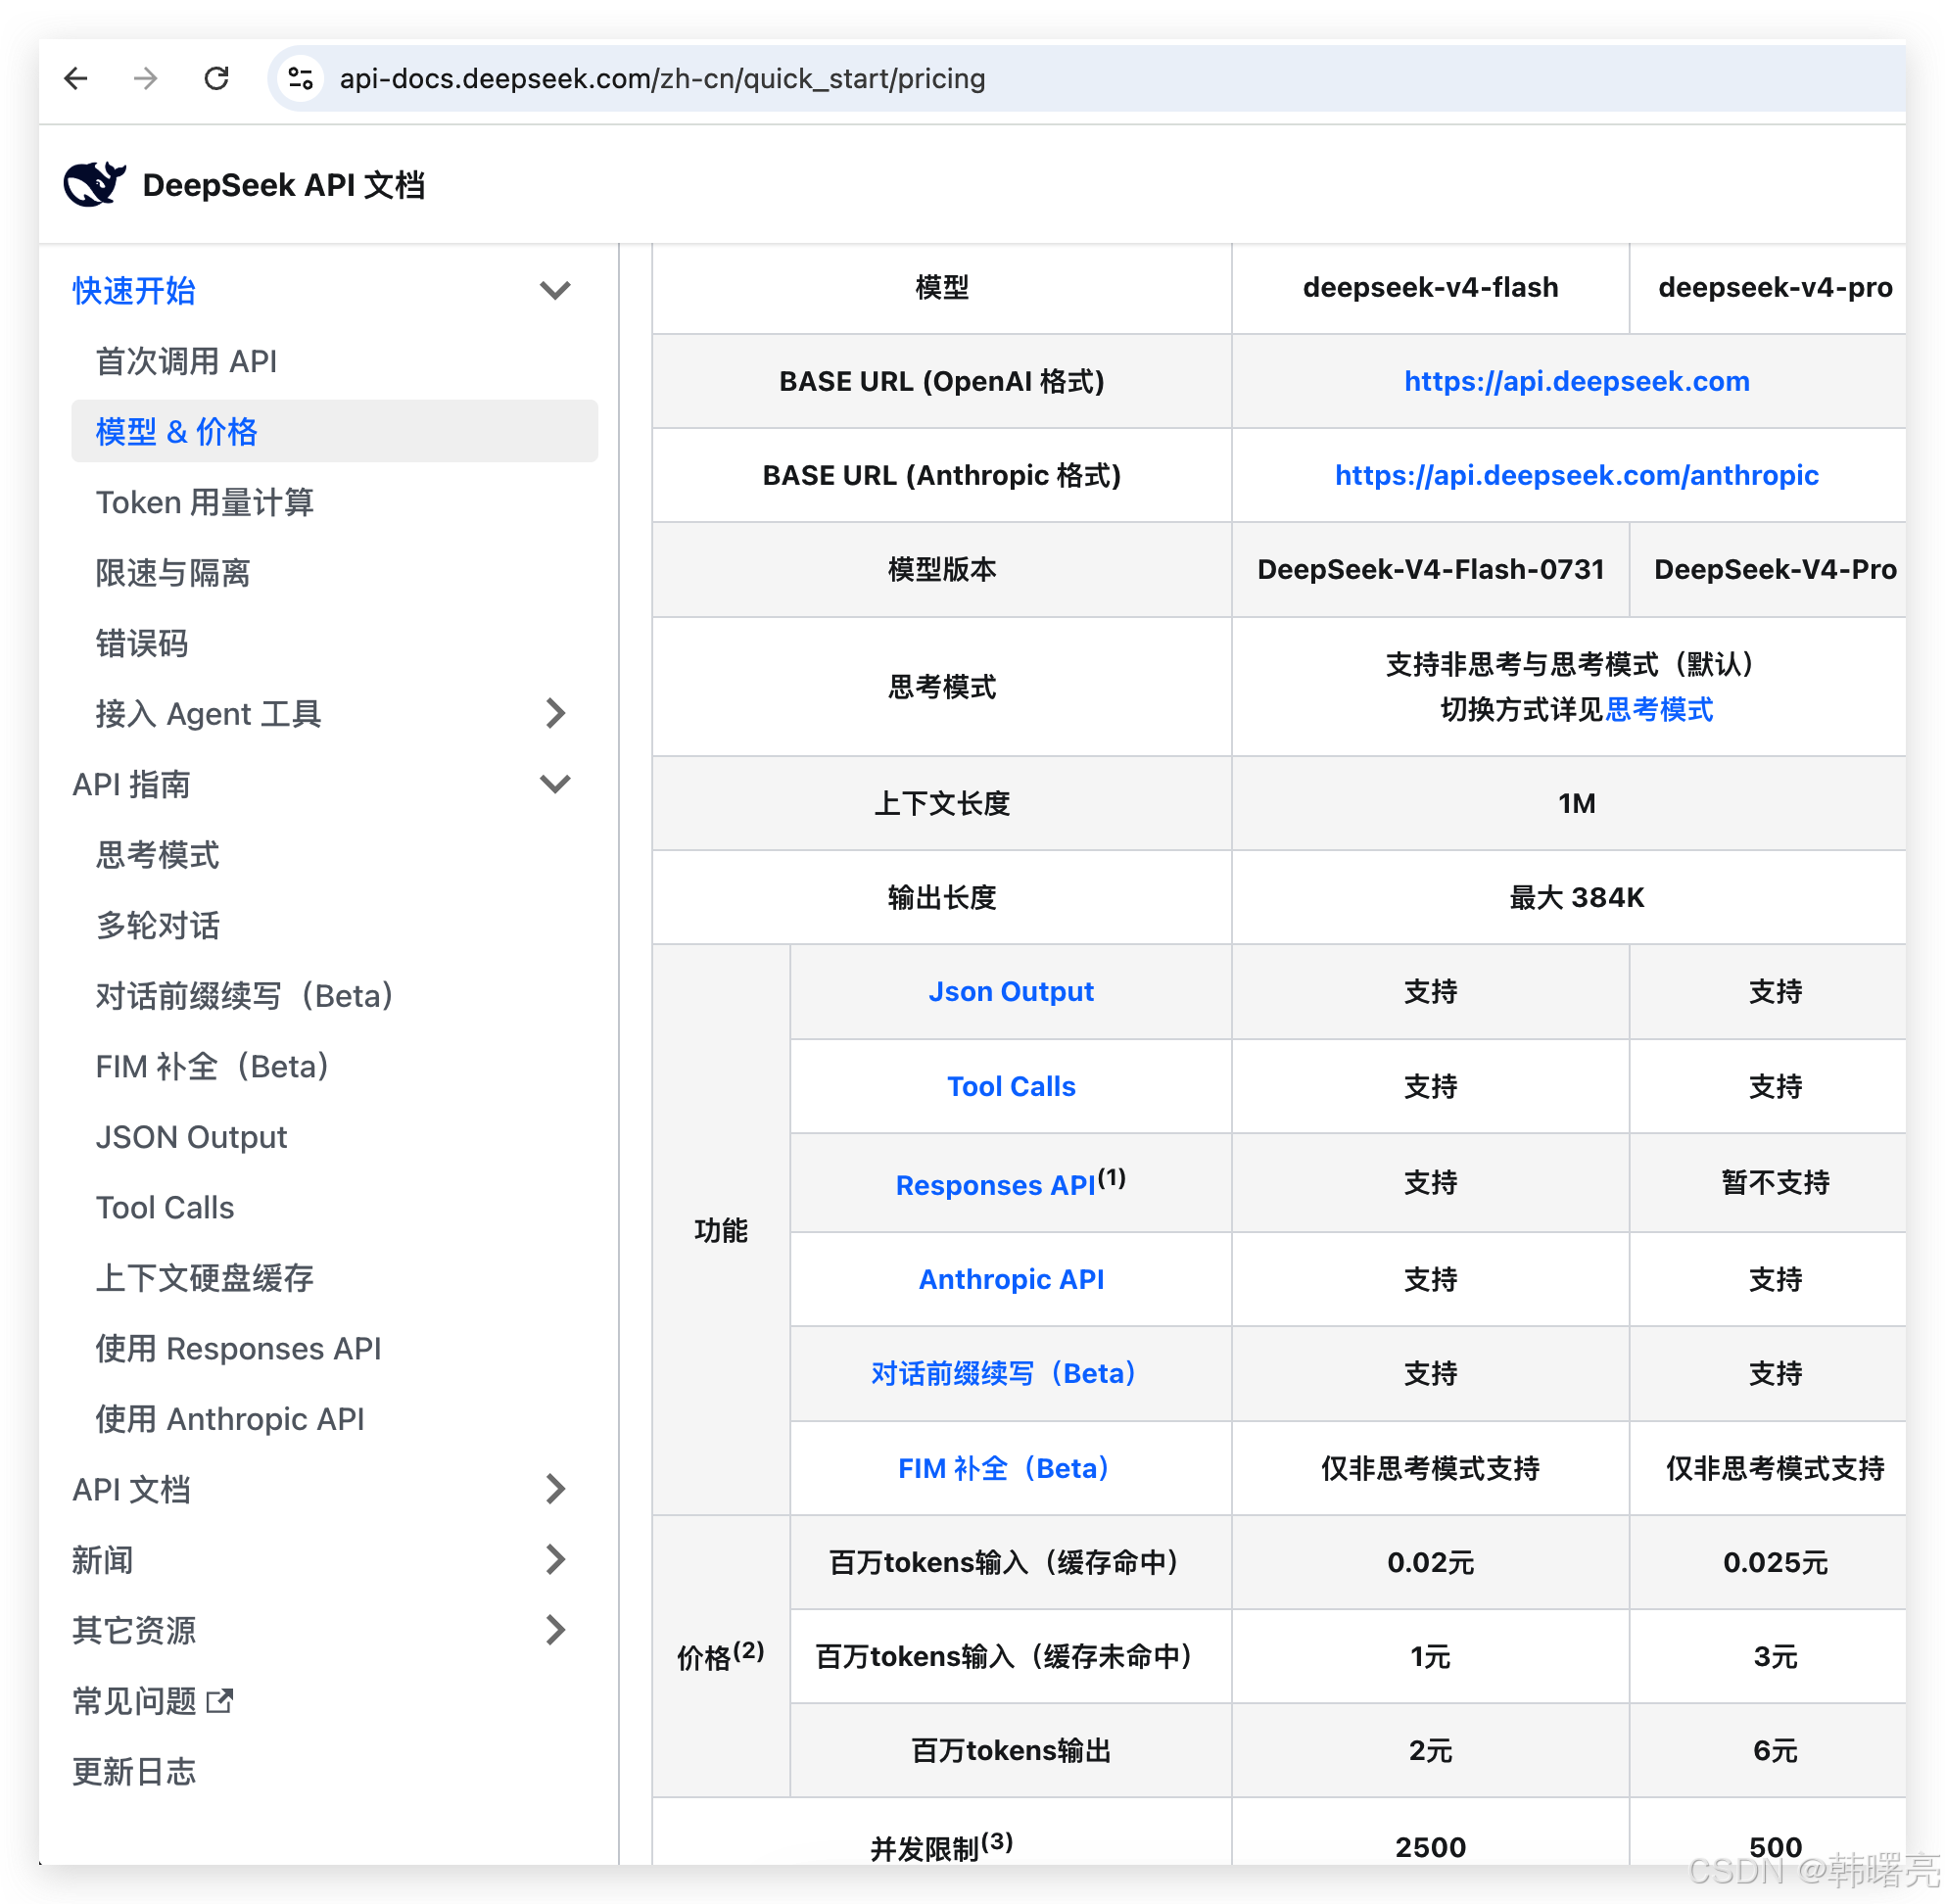Expand the 新闻 section chevron
The height and width of the screenshot is (1904, 1945).
556,1559
